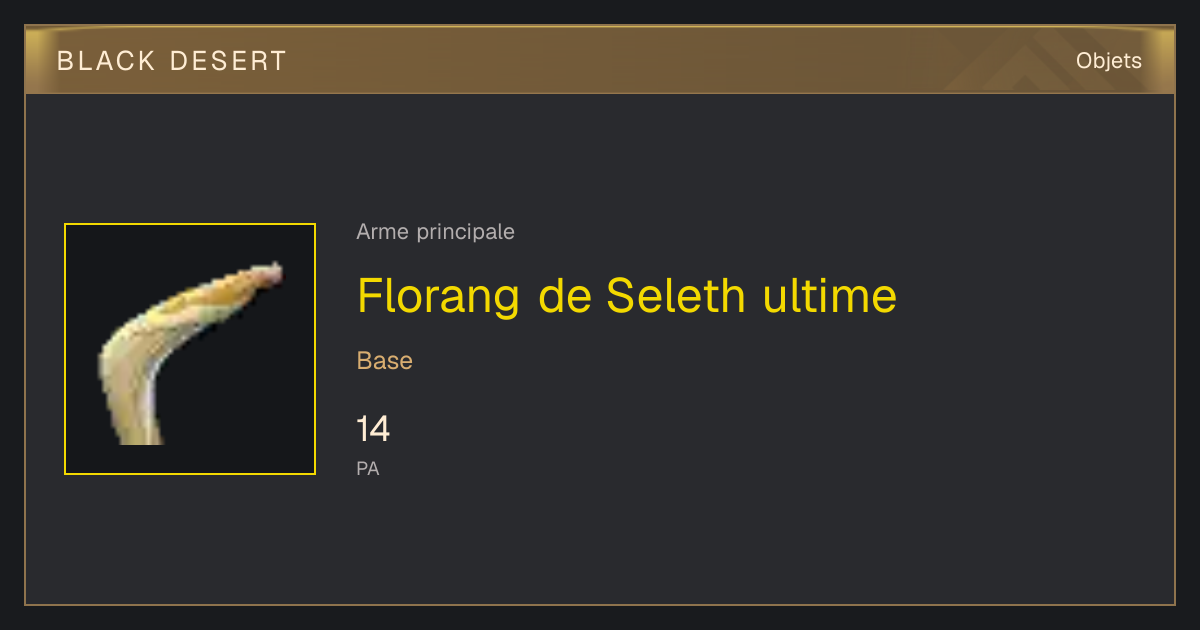
Task: Click the Florang weapon item icon
Action: (190, 349)
